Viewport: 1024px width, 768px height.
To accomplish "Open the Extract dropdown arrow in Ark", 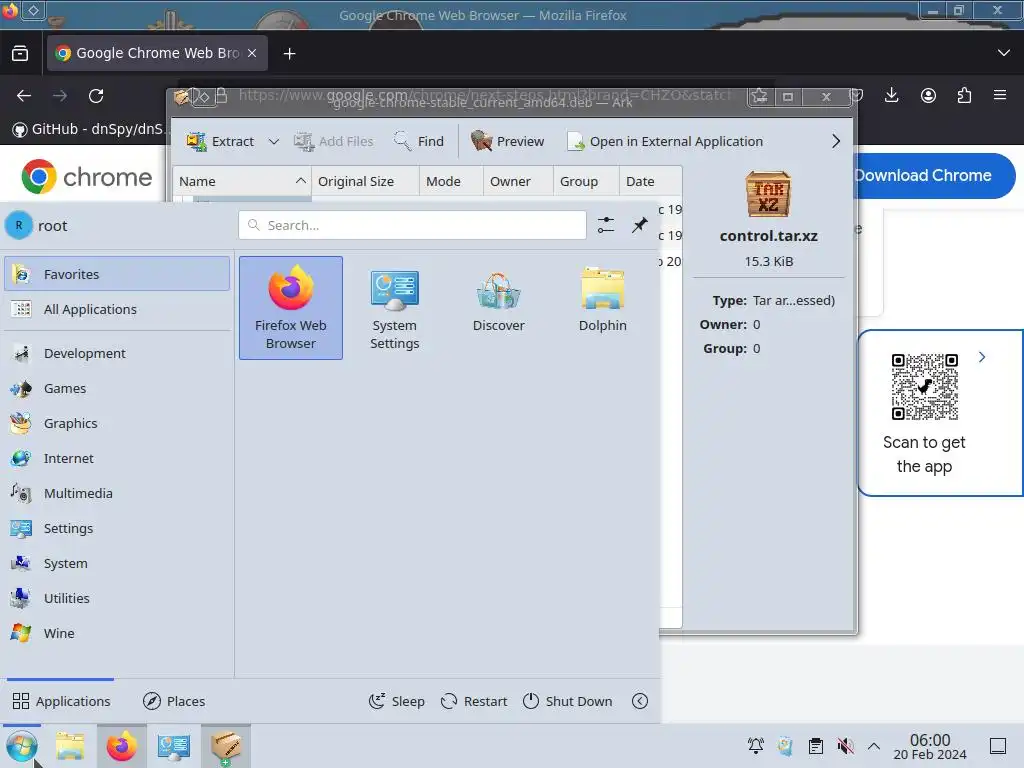I will tap(274, 141).
